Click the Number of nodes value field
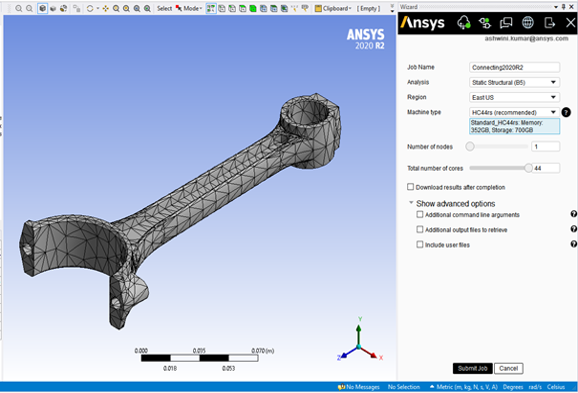Screen dimensions: 578x393 545,146
